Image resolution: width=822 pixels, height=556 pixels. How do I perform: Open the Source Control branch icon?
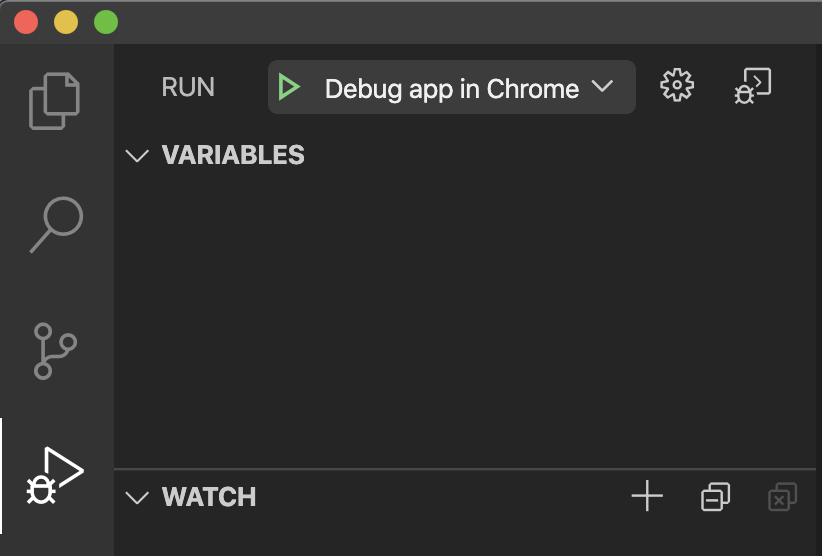(55, 351)
